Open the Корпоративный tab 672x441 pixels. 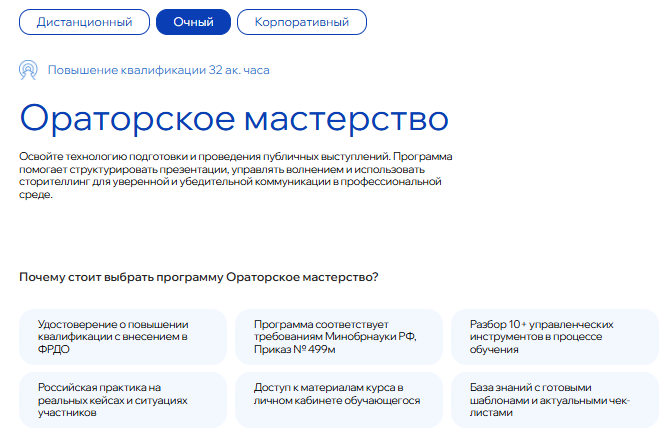tap(302, 21)
